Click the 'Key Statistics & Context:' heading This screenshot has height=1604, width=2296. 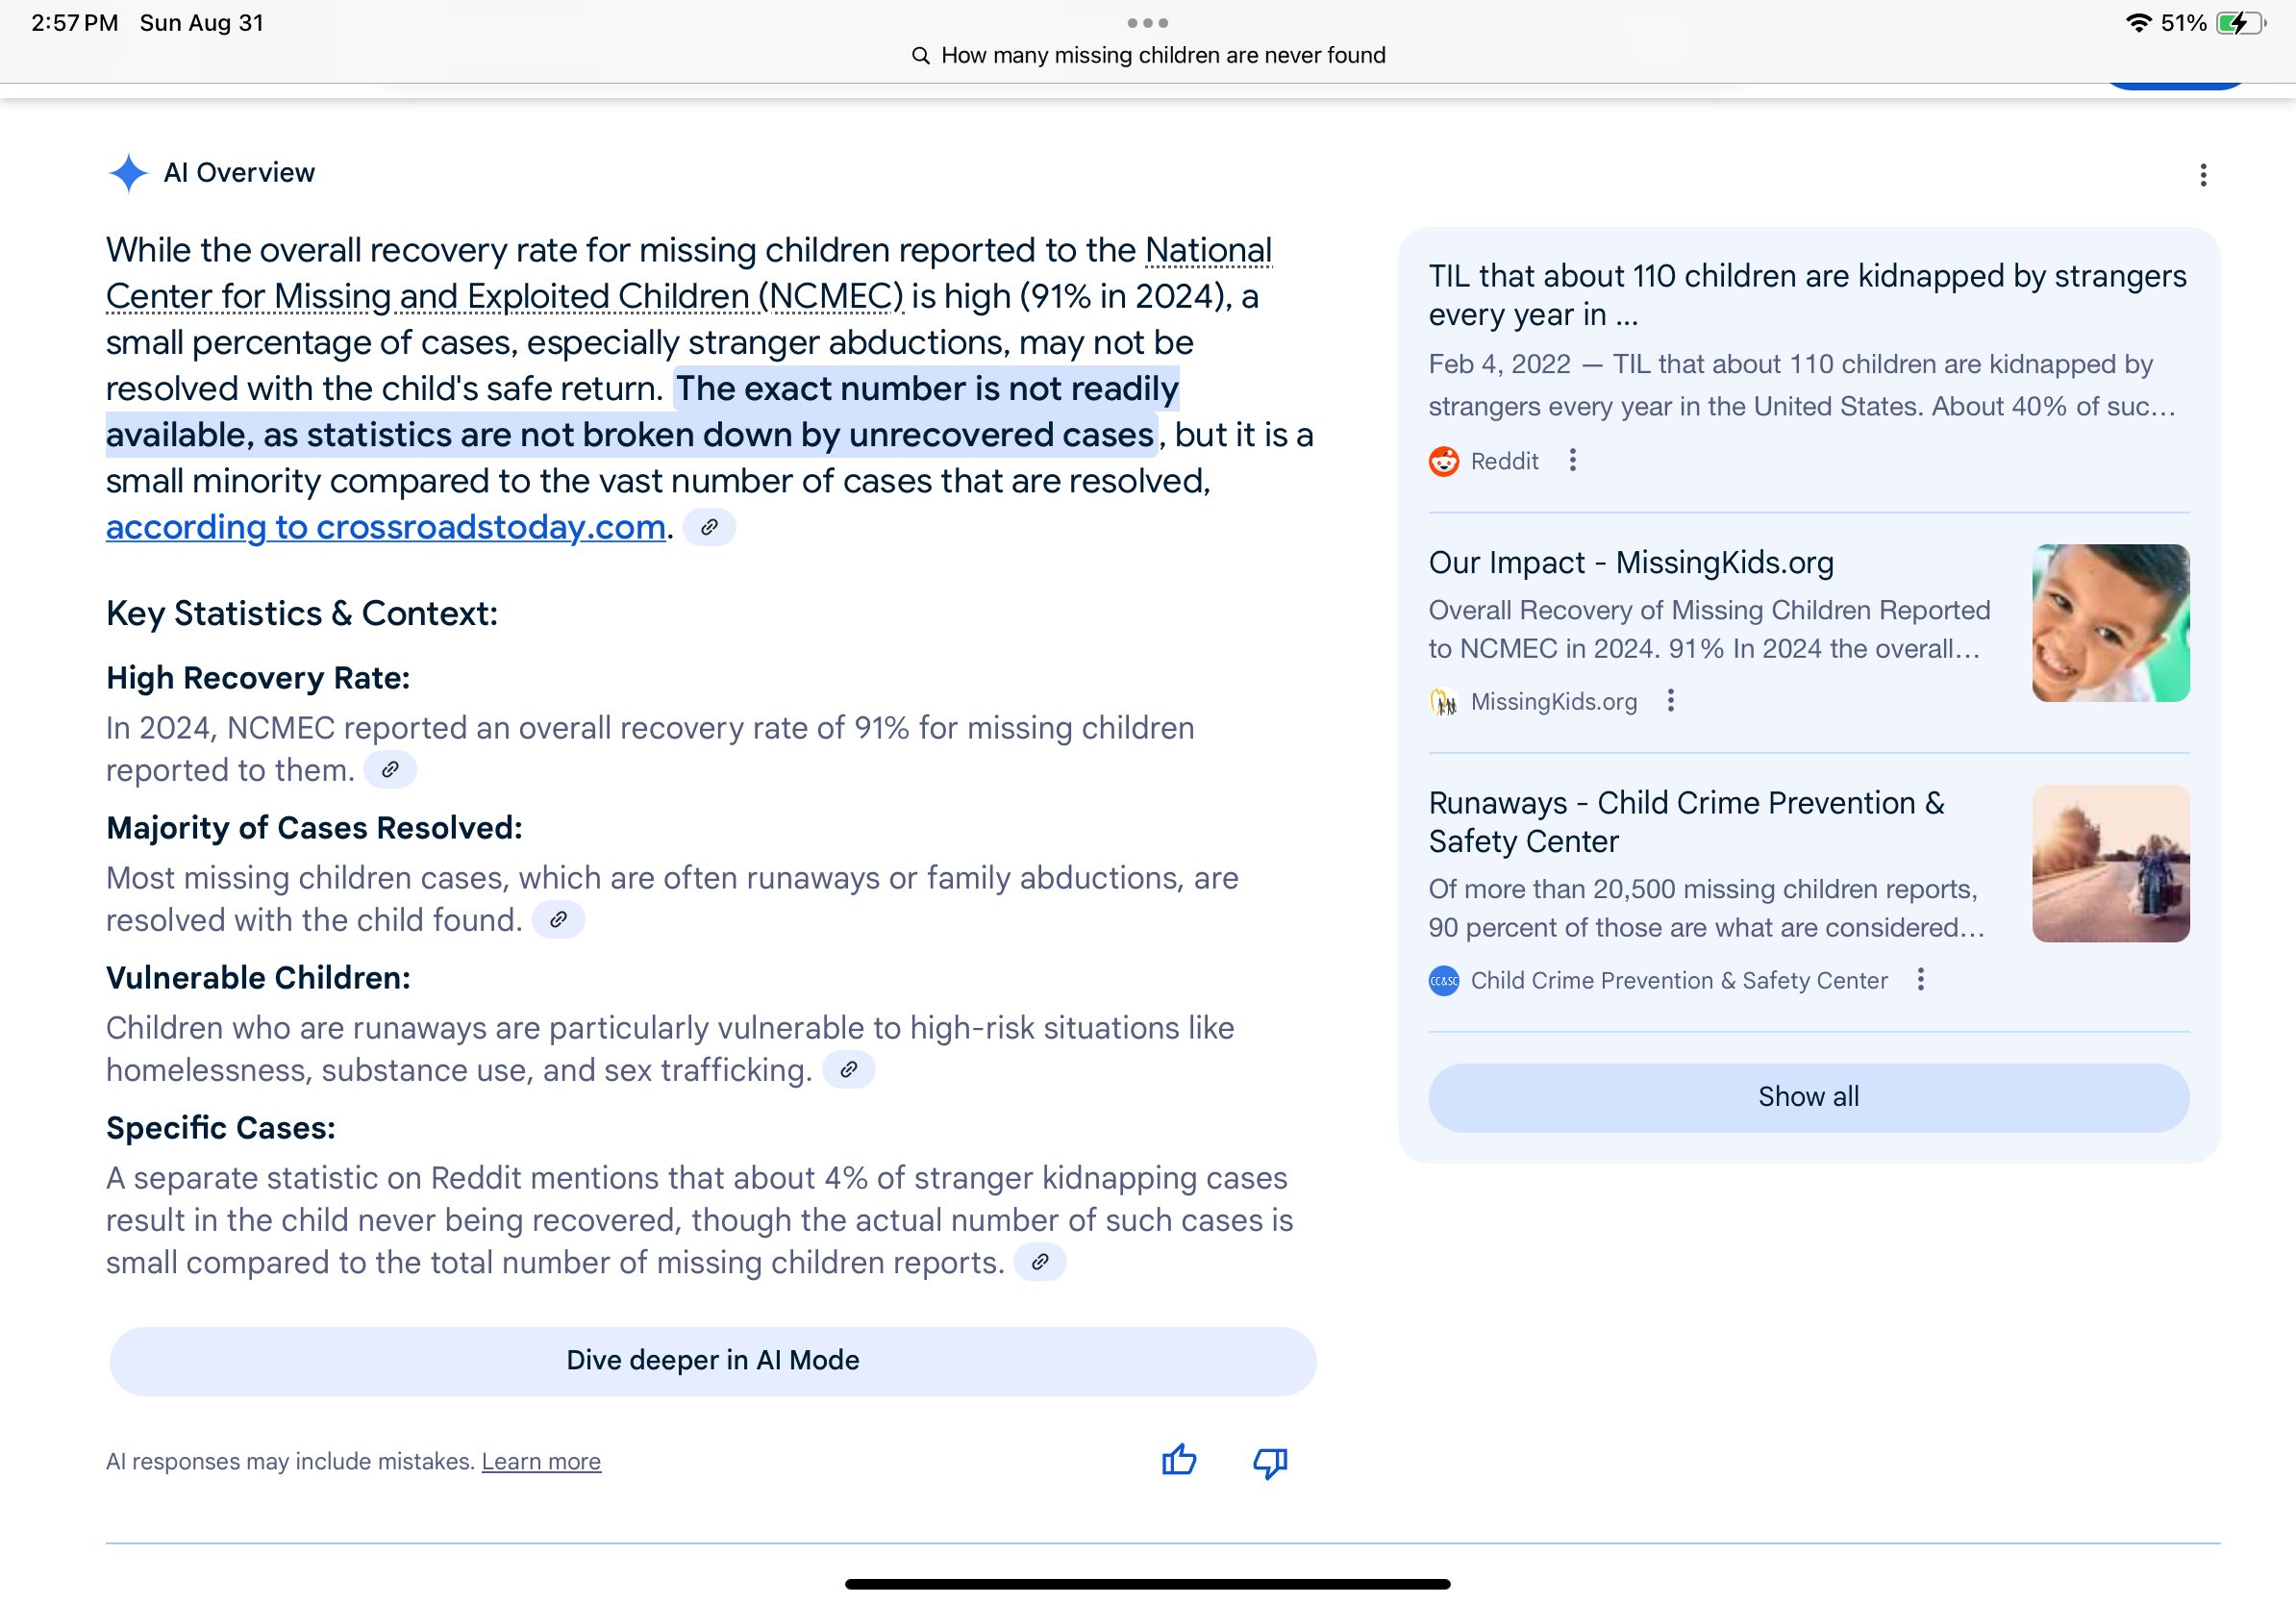coord(302,613)
